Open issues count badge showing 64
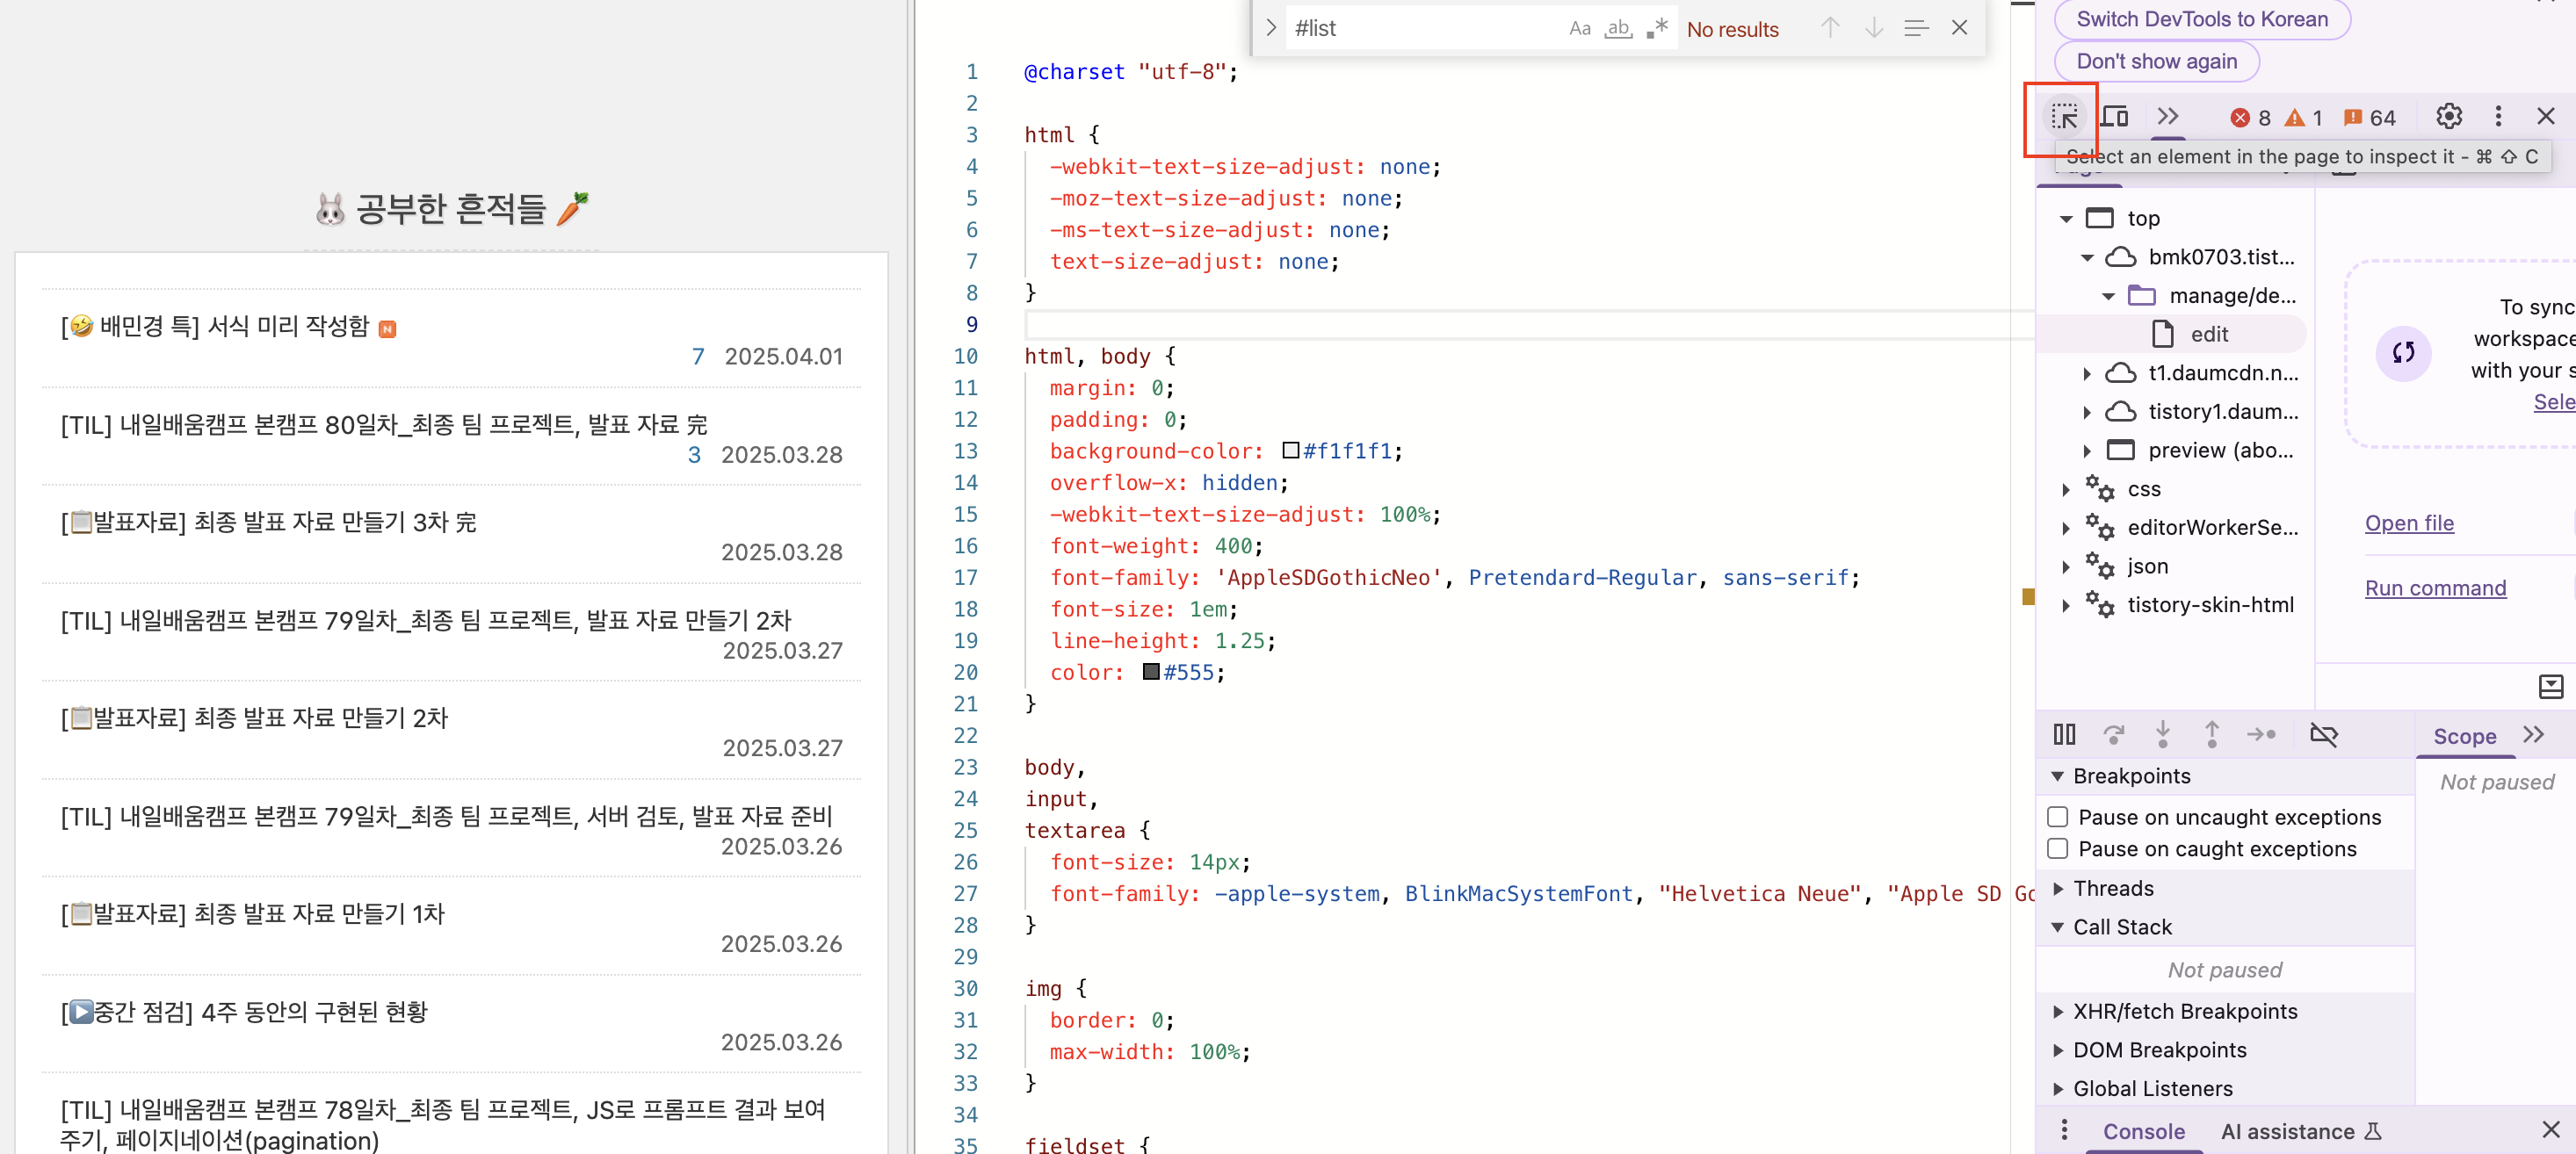The image size is (2576, 1154). point(2370,118)
